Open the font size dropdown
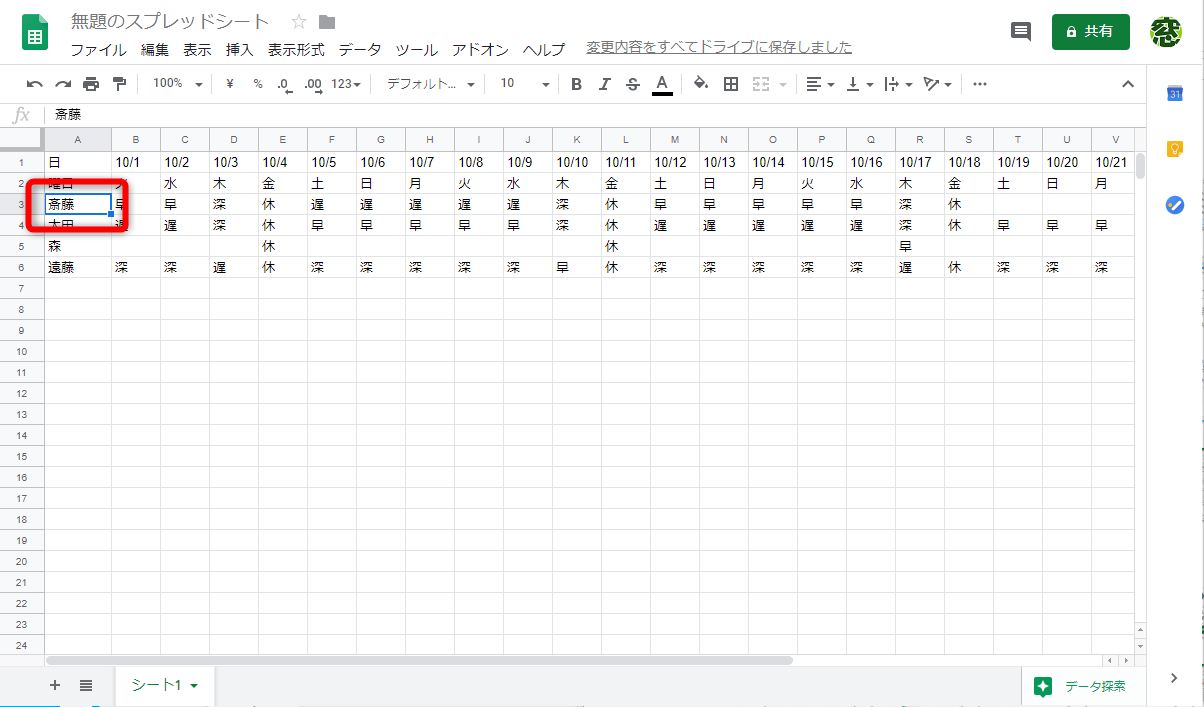Screen dimensions: 1204x707 (522, 84)
